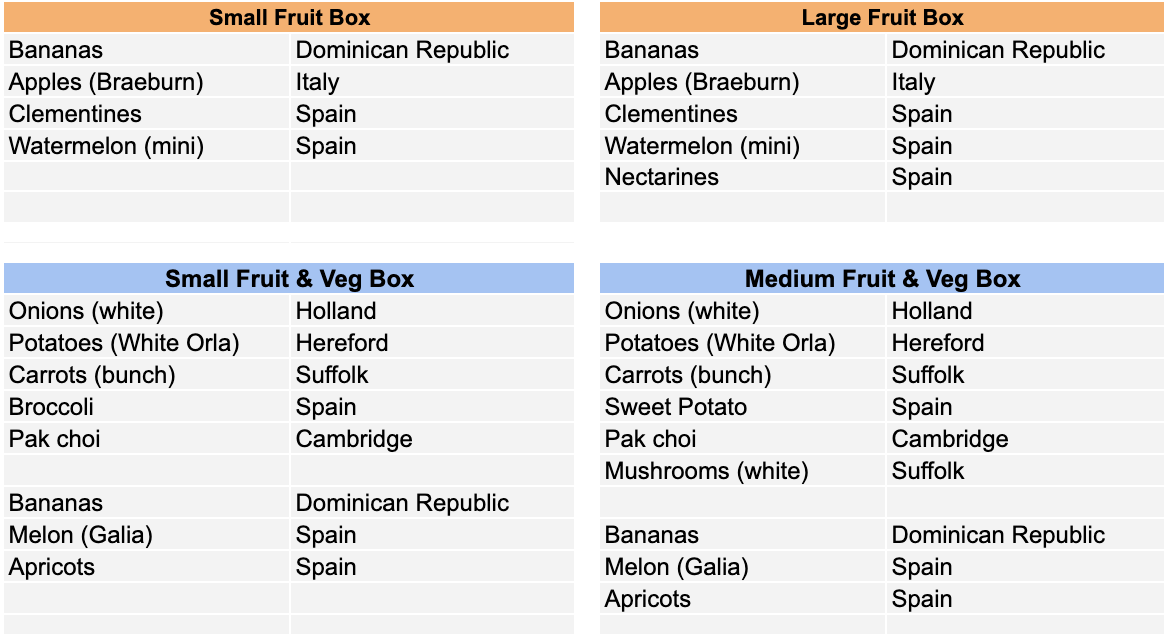
Task: Click the Medium Fruit & Veg Box header
Action: click(x=882, y=278)
